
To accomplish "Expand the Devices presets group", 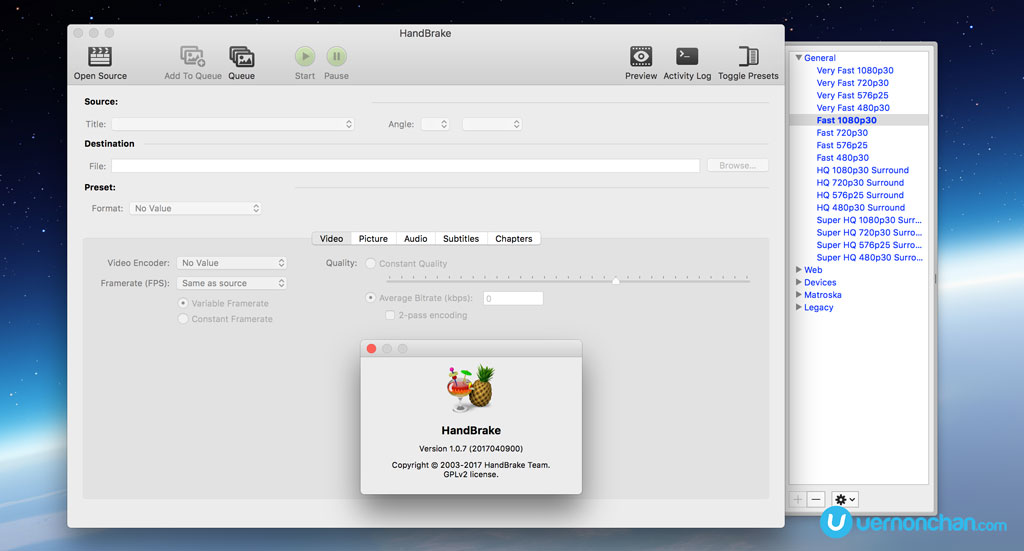I will point(798,282).
